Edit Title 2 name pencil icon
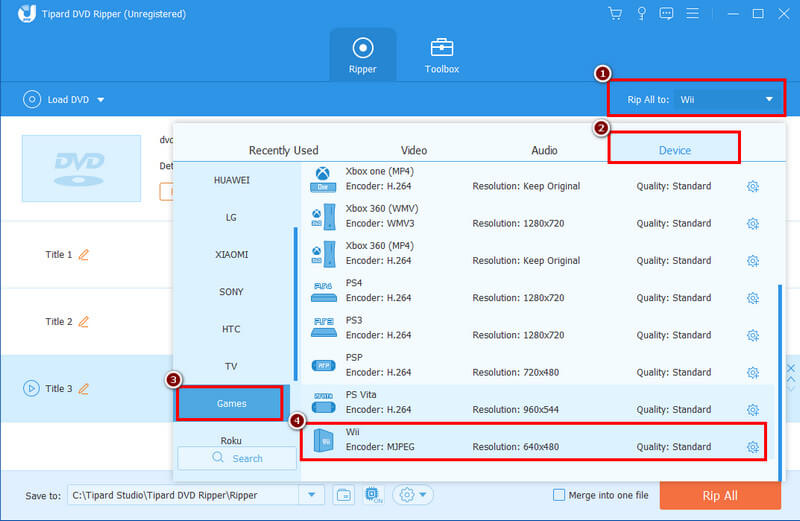Image resolution: width=800 pixels, height=521 pixels. (x=84, y=322)
